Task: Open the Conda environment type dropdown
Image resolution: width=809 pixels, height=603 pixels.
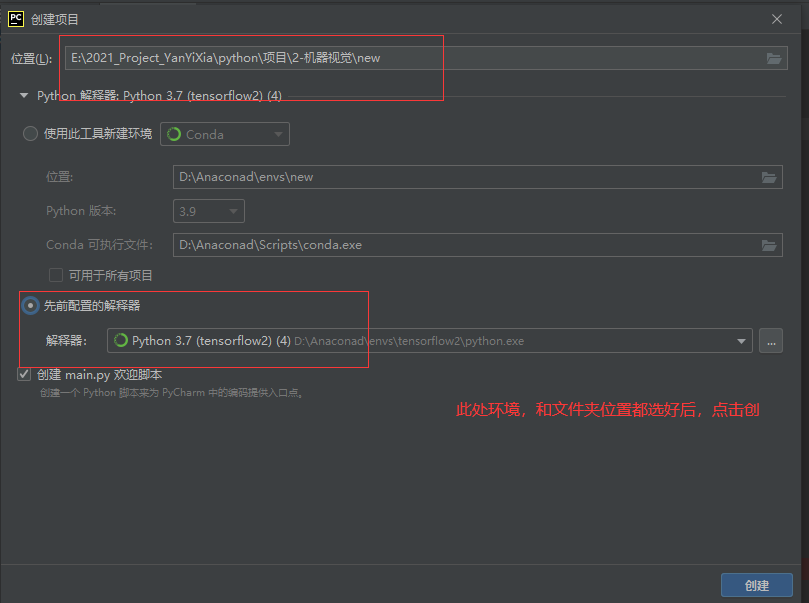Action: pos(225,134)
